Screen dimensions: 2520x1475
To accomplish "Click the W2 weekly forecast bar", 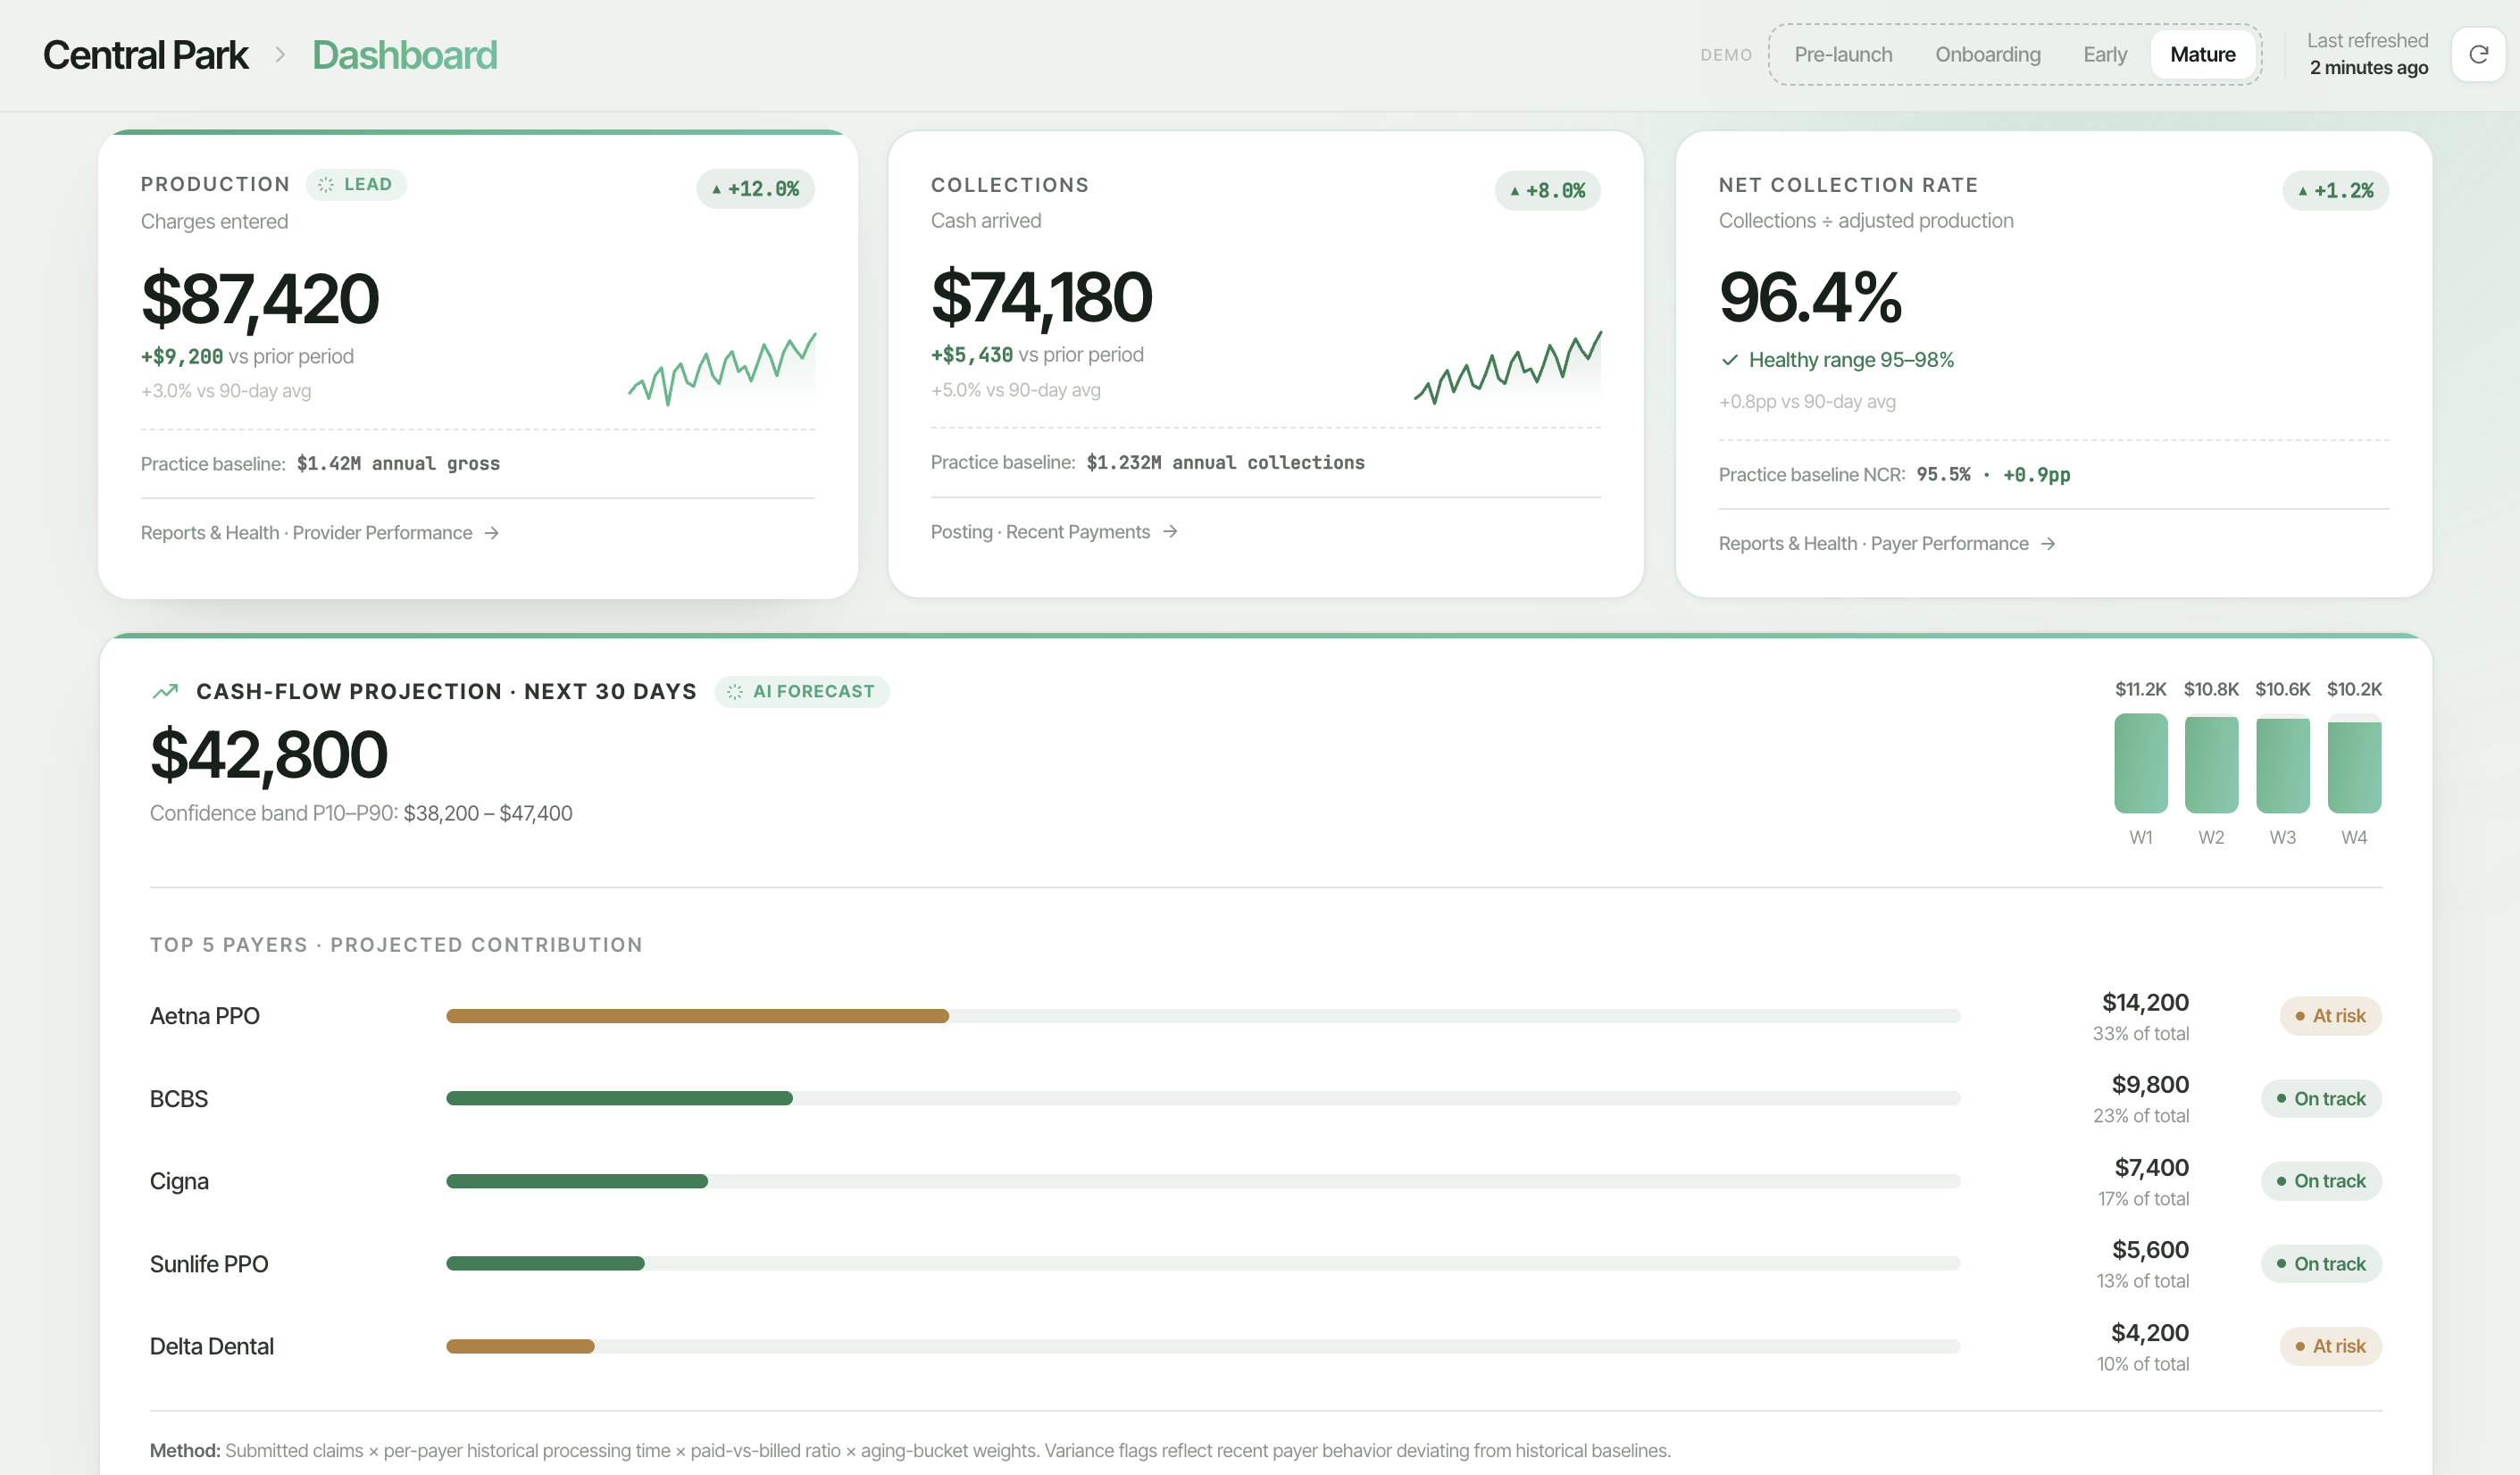I will click(2211, 764).
